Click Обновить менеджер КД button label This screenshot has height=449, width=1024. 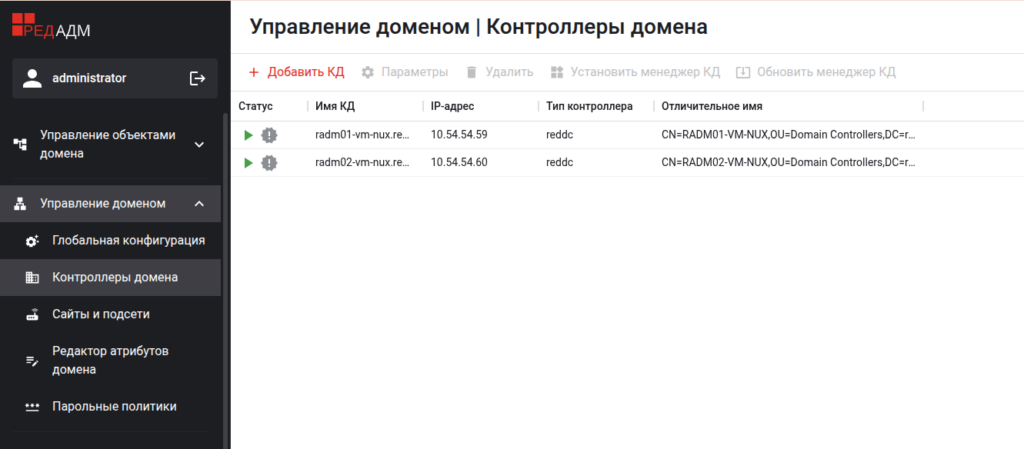tap(826, 72)
